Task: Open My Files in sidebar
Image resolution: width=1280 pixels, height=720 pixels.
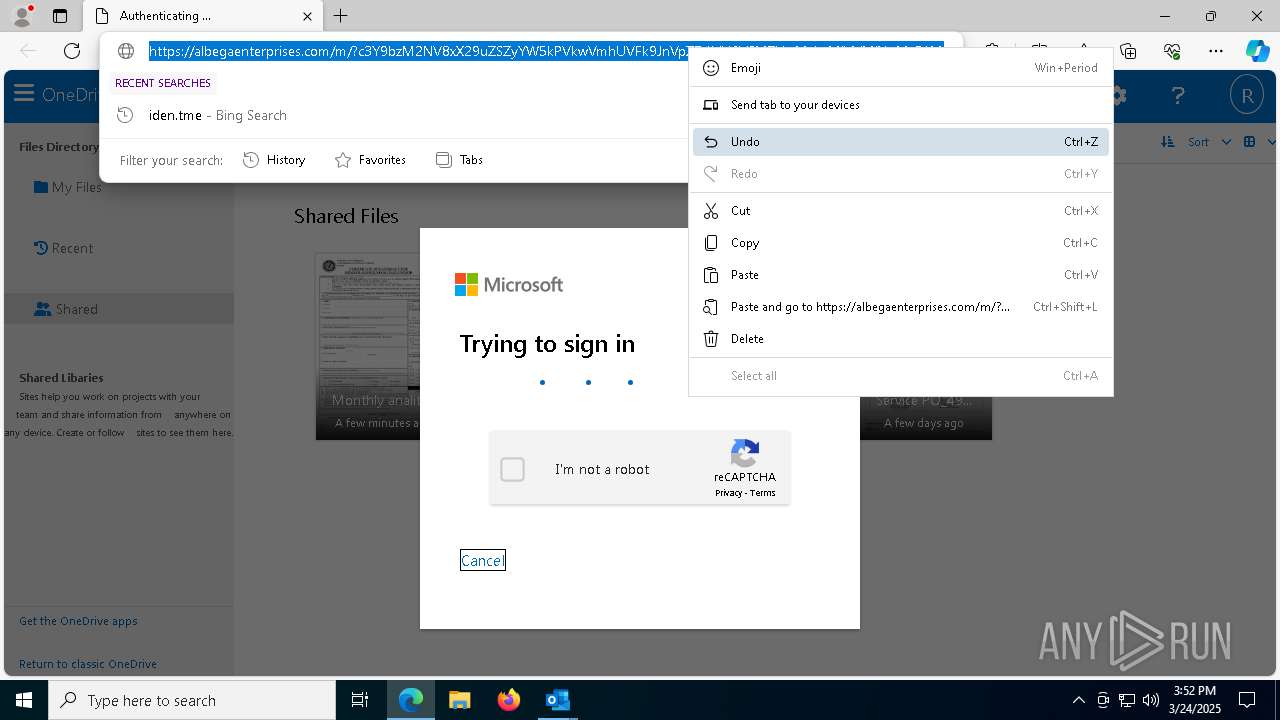Action: (68, 187)
